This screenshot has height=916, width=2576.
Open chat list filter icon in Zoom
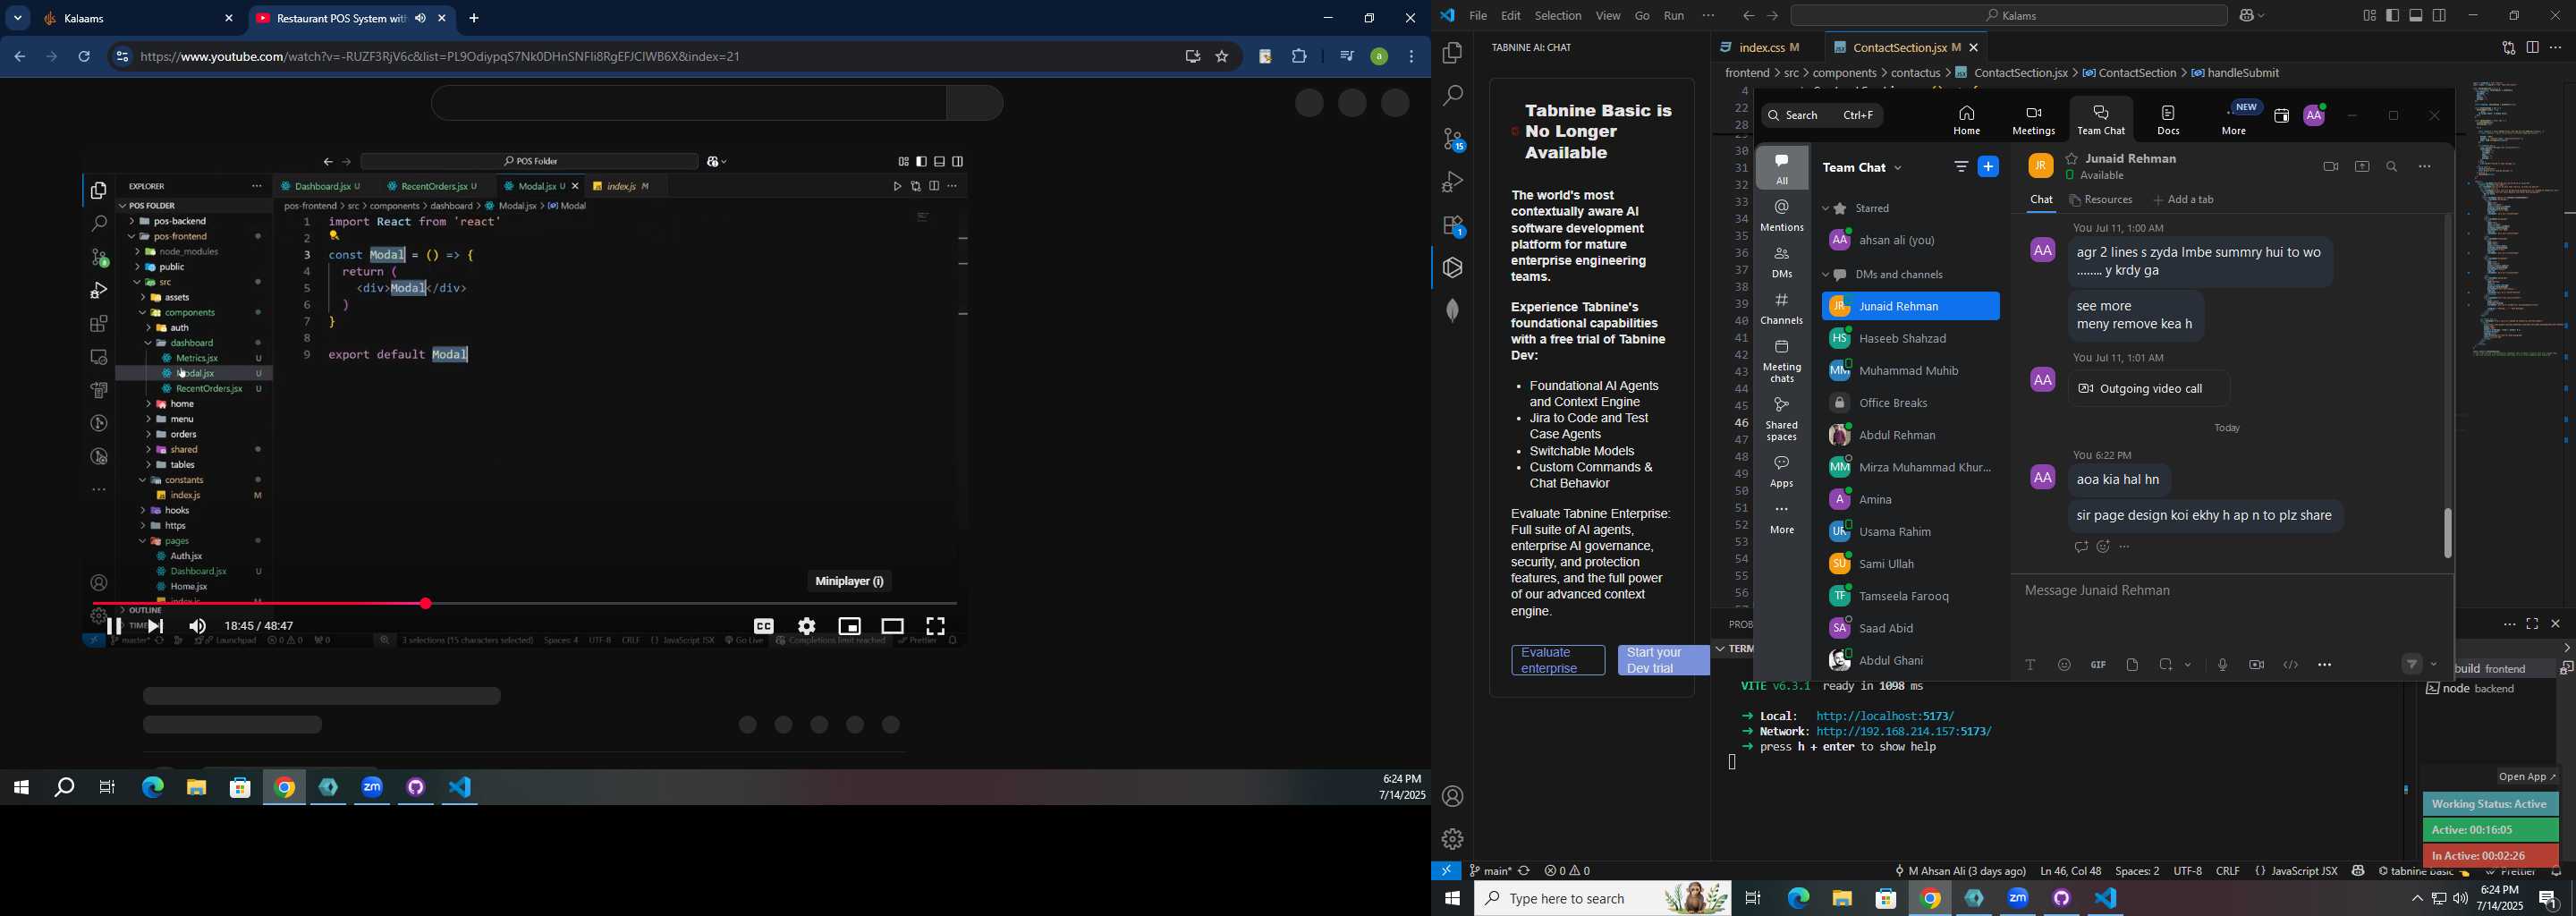(x=1960, y=167)
